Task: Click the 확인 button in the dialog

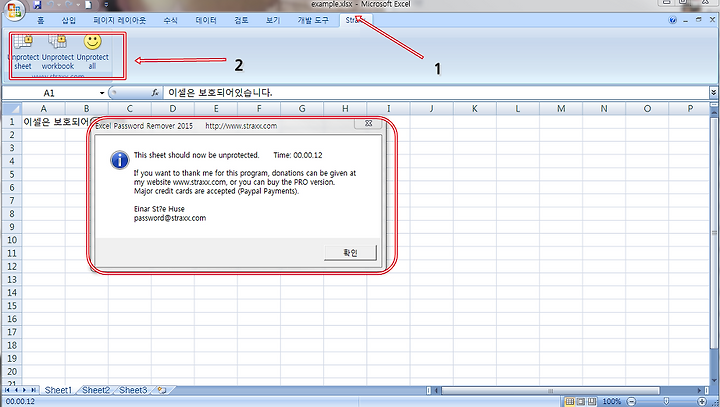Action: click(x=350, y=253)
